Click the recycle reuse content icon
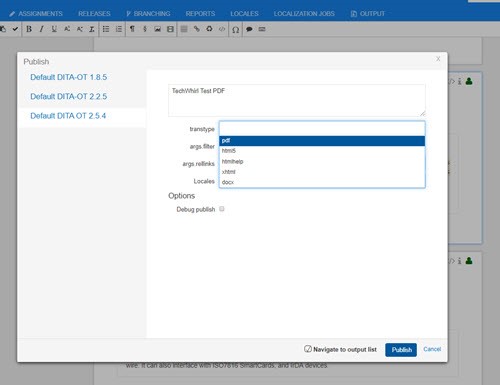The image size is (500, 385). point(209,29)
